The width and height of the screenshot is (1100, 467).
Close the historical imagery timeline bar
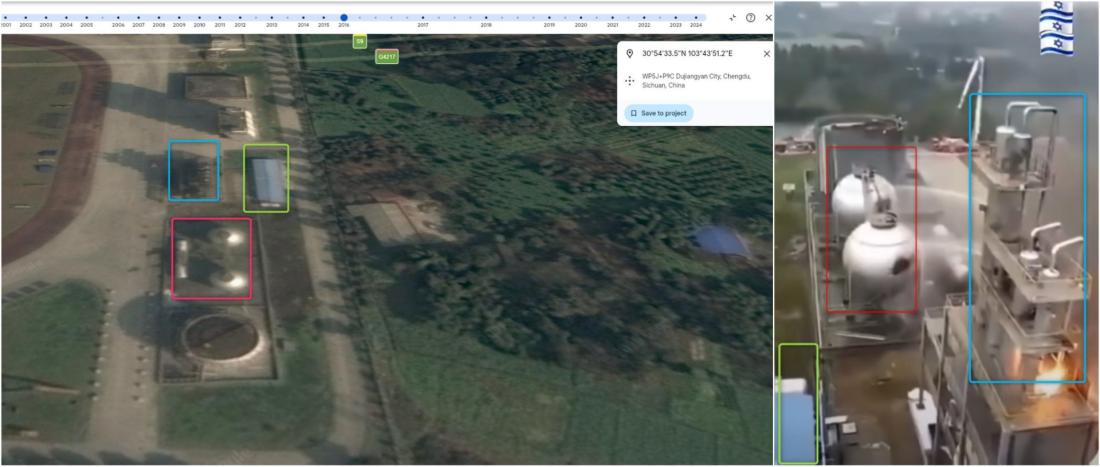click(x=768, y=17)
